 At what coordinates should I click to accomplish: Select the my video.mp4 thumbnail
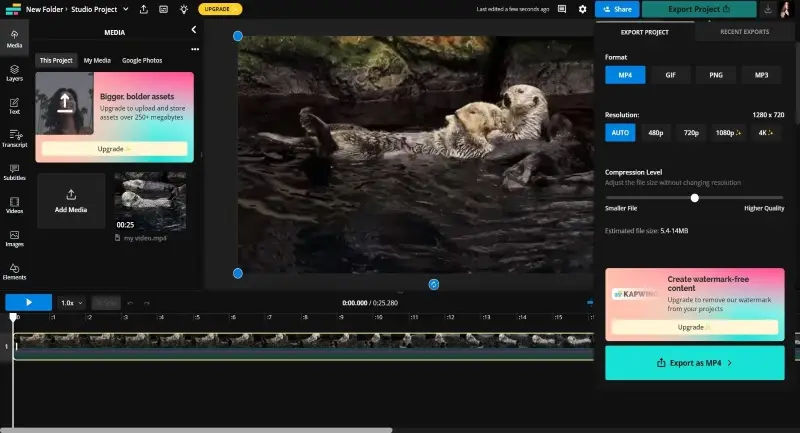tap(150, 201)
